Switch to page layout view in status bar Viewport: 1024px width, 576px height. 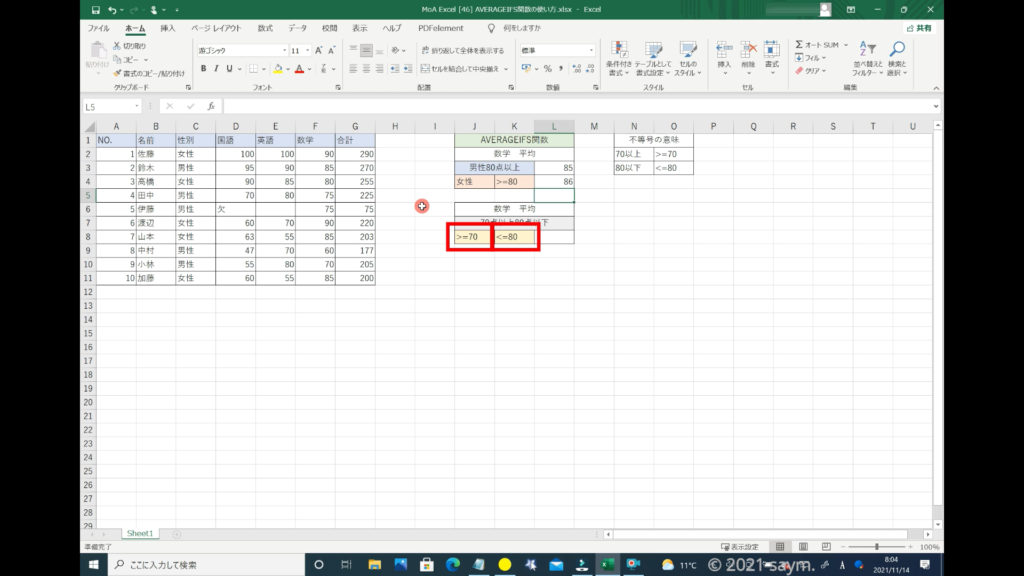coord(799,547)
